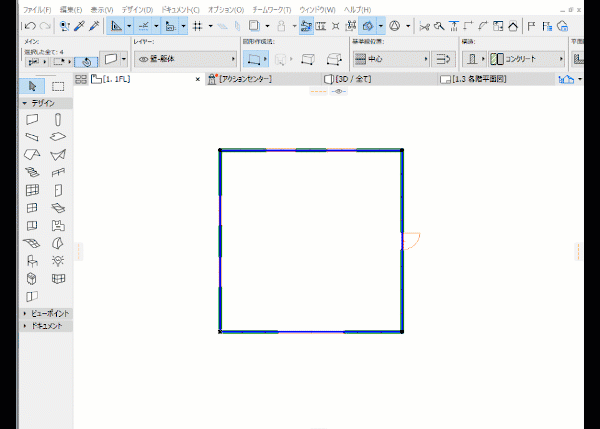Select the Arrow selection tool

click(32, 86)
